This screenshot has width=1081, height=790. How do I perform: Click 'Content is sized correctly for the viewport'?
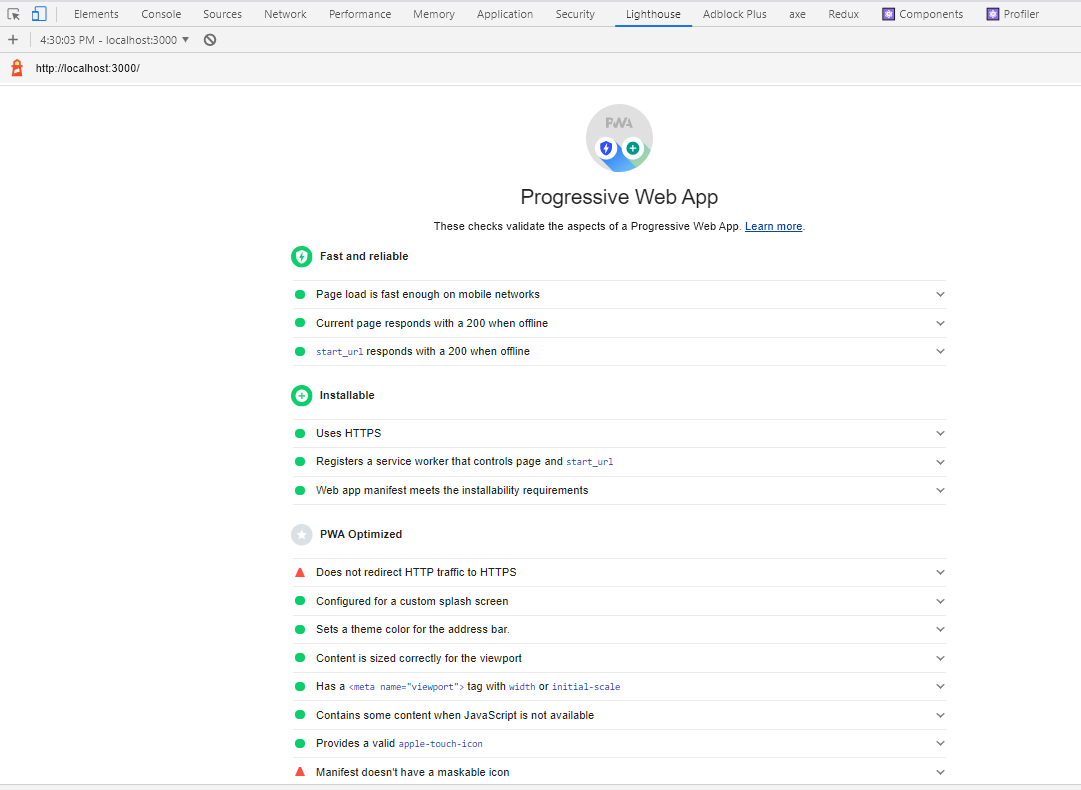pos(418,658)
